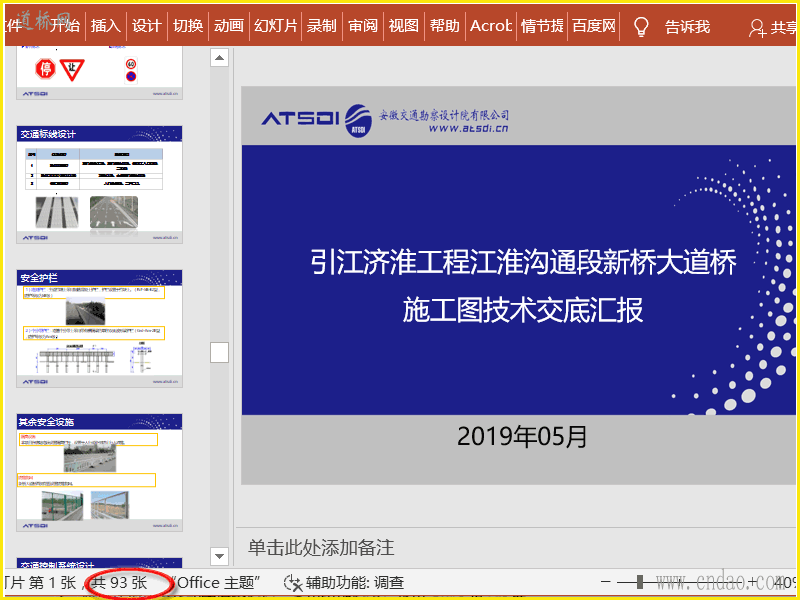This screenshot has width=800, height=600.
Task: Switch to the 设计 tab
Action: [146, 26]
